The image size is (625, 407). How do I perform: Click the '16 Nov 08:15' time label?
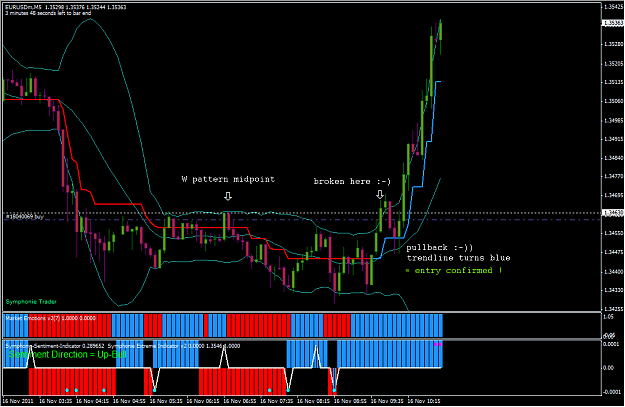tap(314, 401)
